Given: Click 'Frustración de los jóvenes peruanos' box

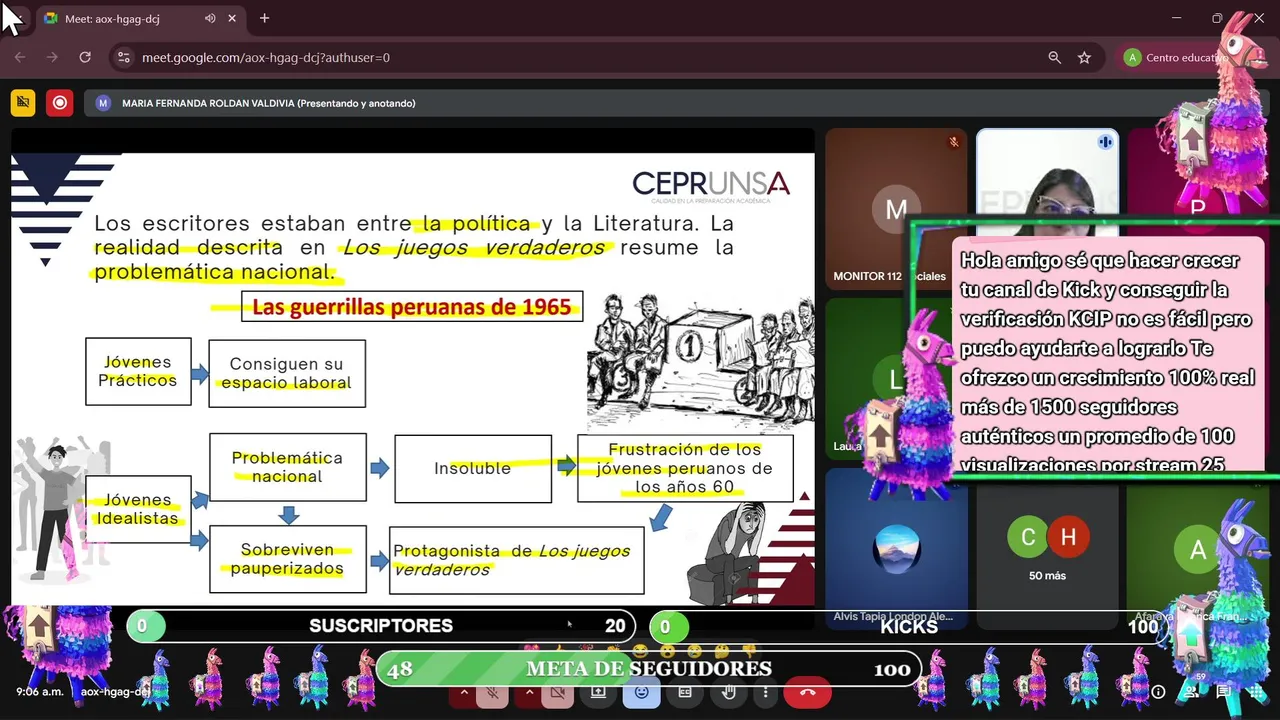Looking at the screenshot, I should point(685,468).
